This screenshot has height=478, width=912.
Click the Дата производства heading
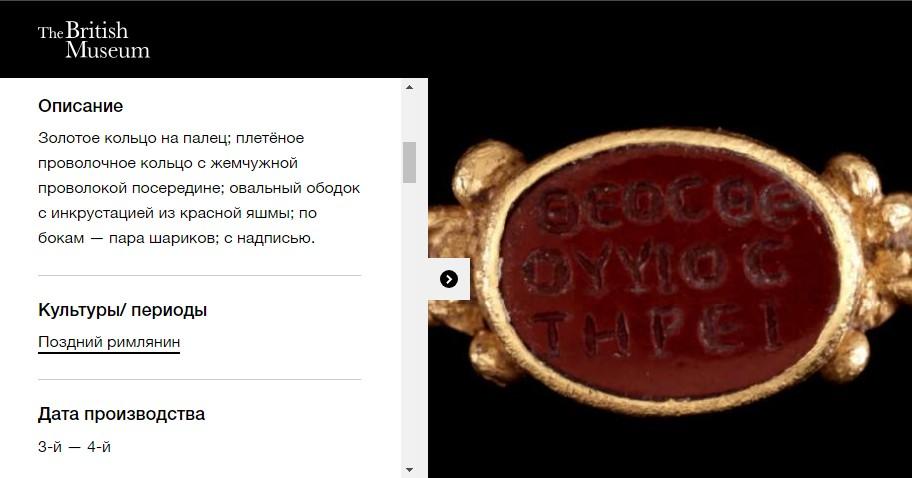click(122, 414)
